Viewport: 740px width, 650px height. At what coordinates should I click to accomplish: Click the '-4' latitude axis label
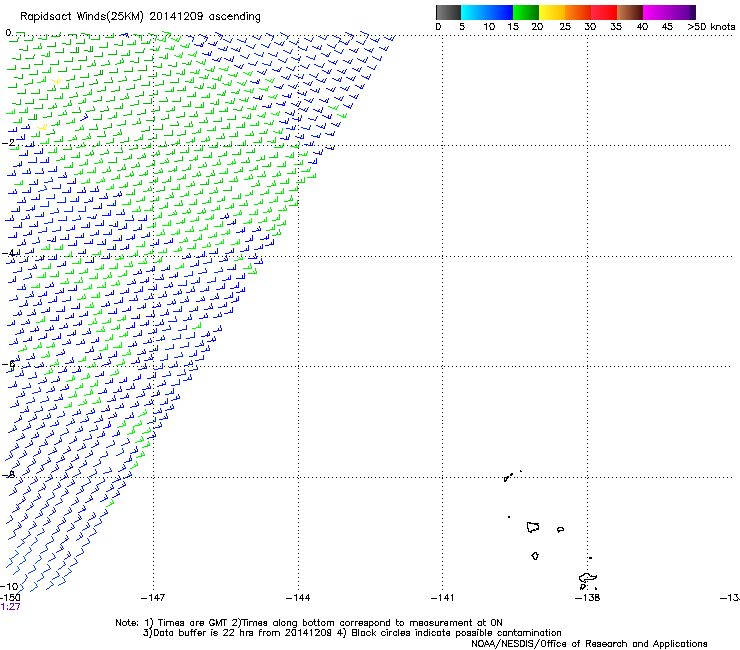click(x=8, y=253)
